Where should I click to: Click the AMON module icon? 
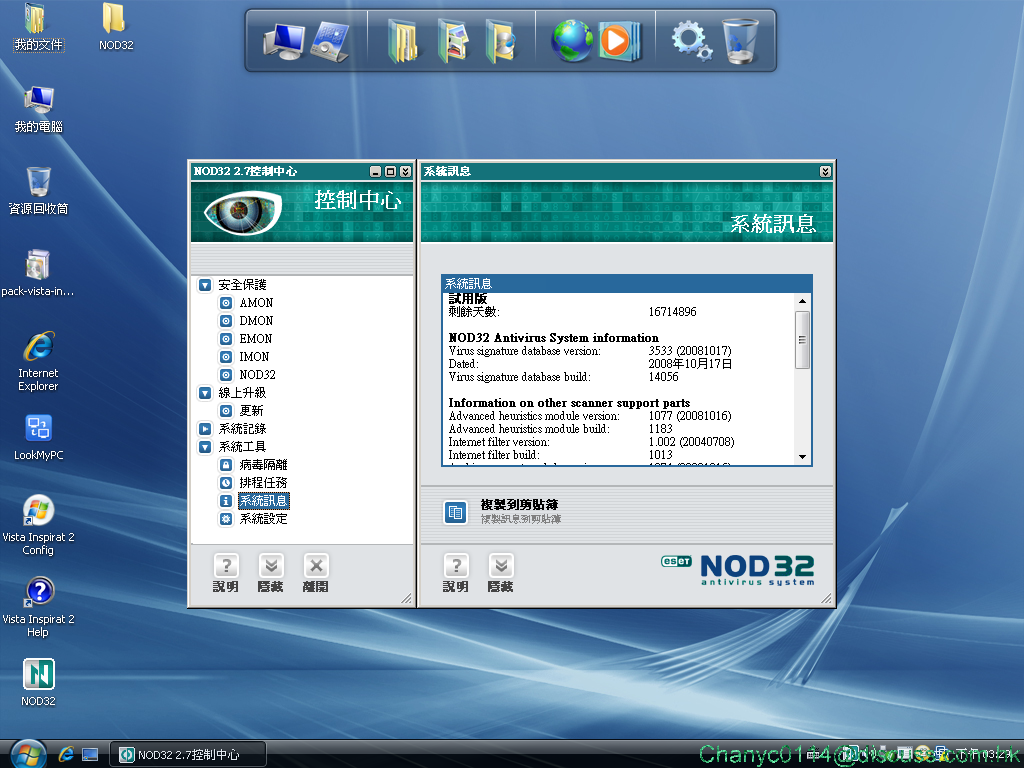point(225,303)
